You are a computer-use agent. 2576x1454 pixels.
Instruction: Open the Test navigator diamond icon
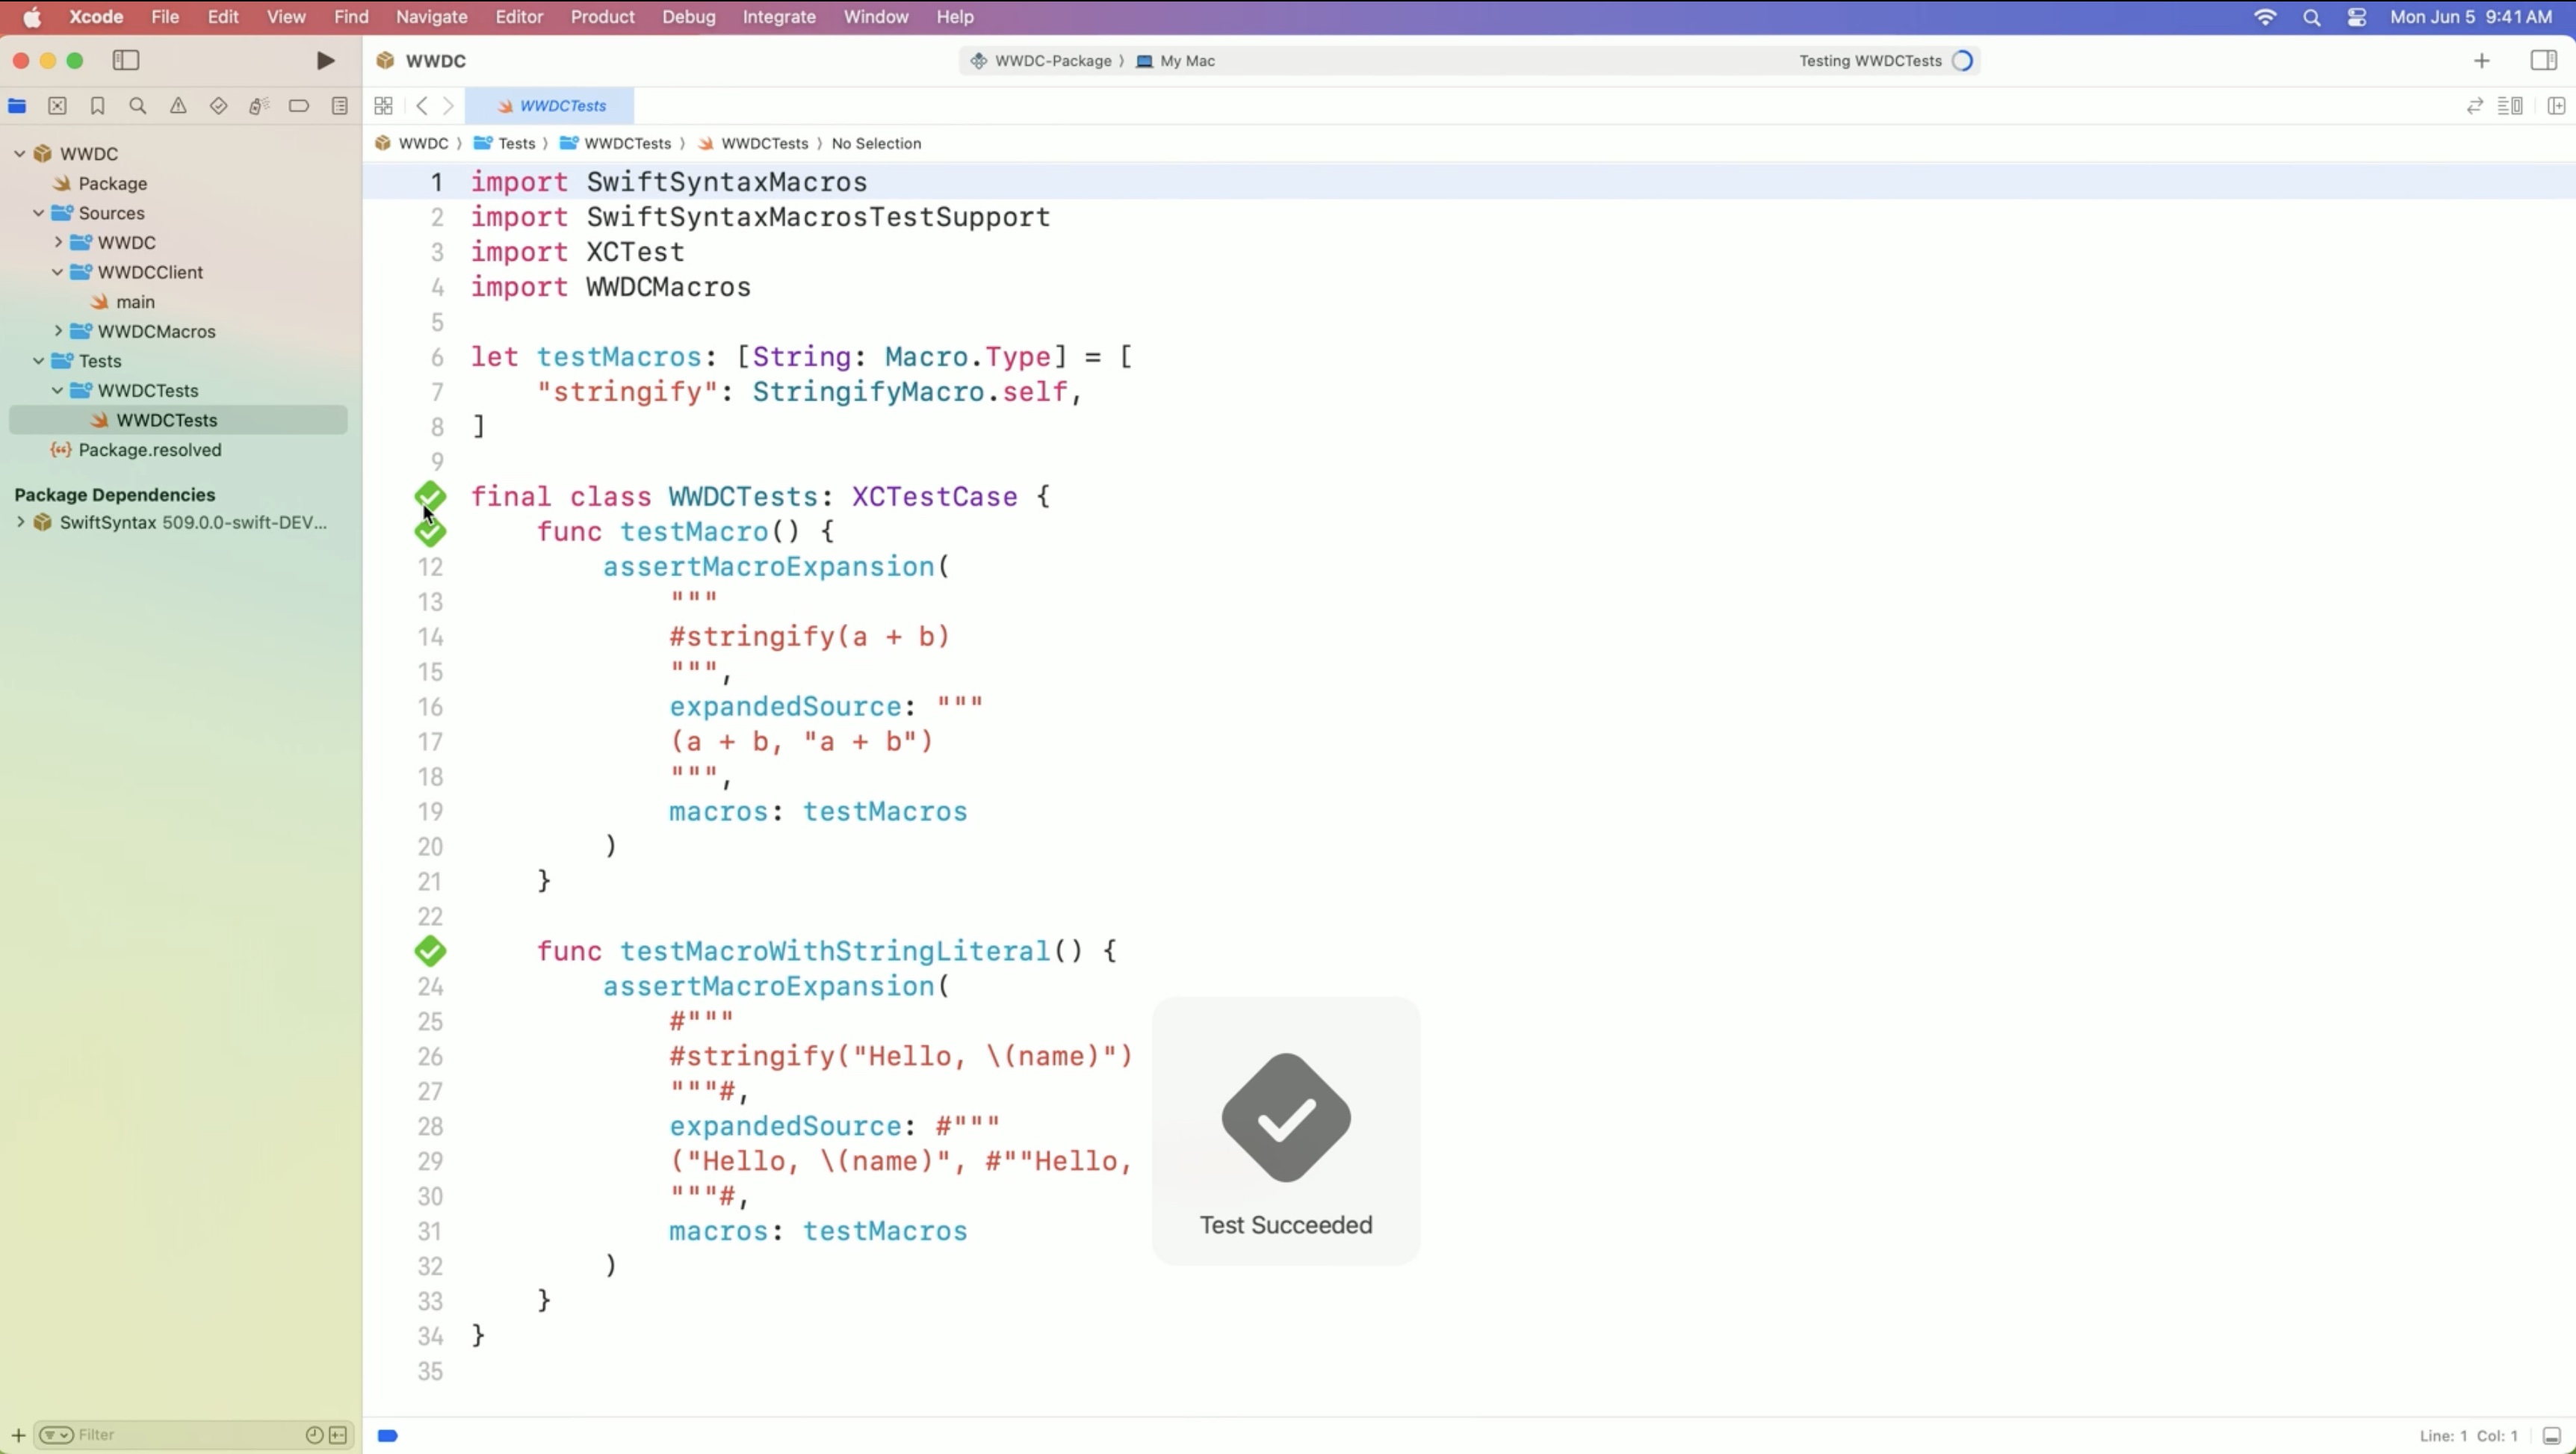[218, 106]
